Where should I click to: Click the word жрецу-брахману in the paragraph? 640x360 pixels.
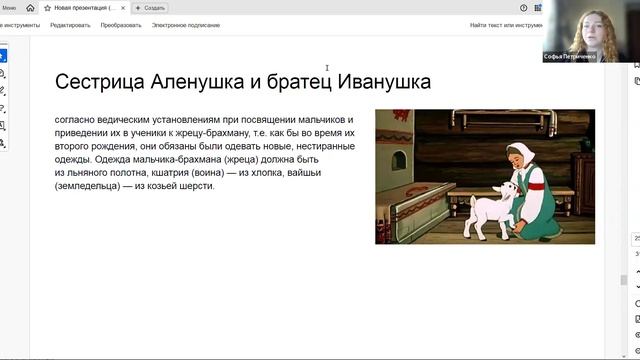212,133
